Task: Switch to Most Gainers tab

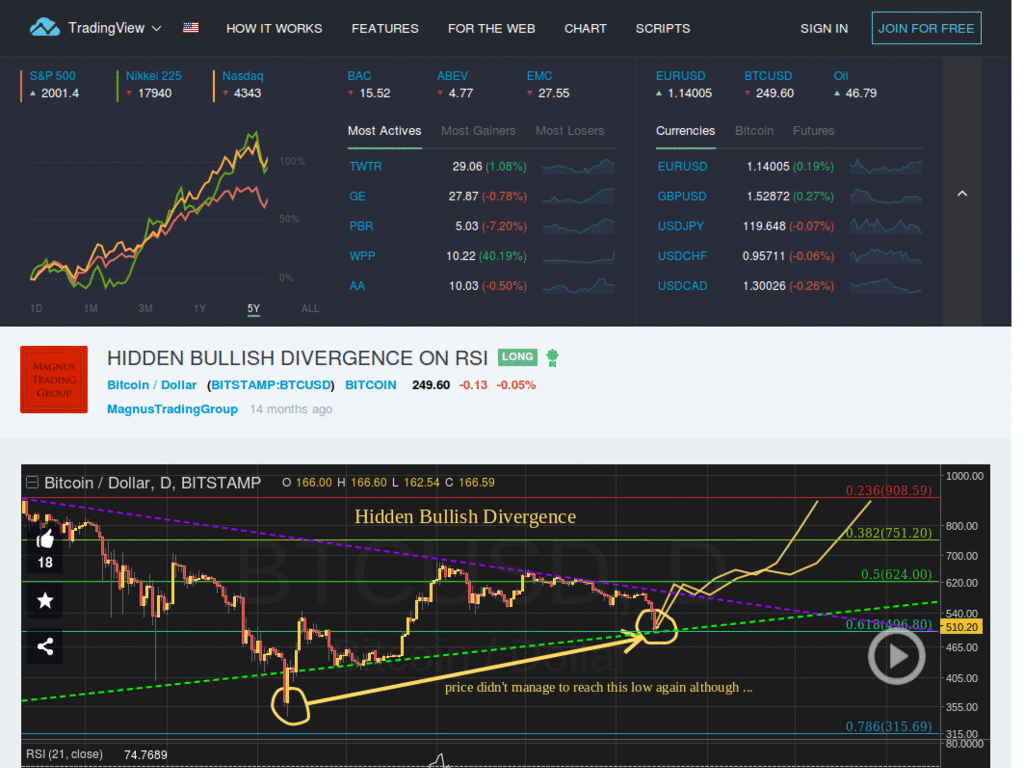Action: (x=478, y=131)
